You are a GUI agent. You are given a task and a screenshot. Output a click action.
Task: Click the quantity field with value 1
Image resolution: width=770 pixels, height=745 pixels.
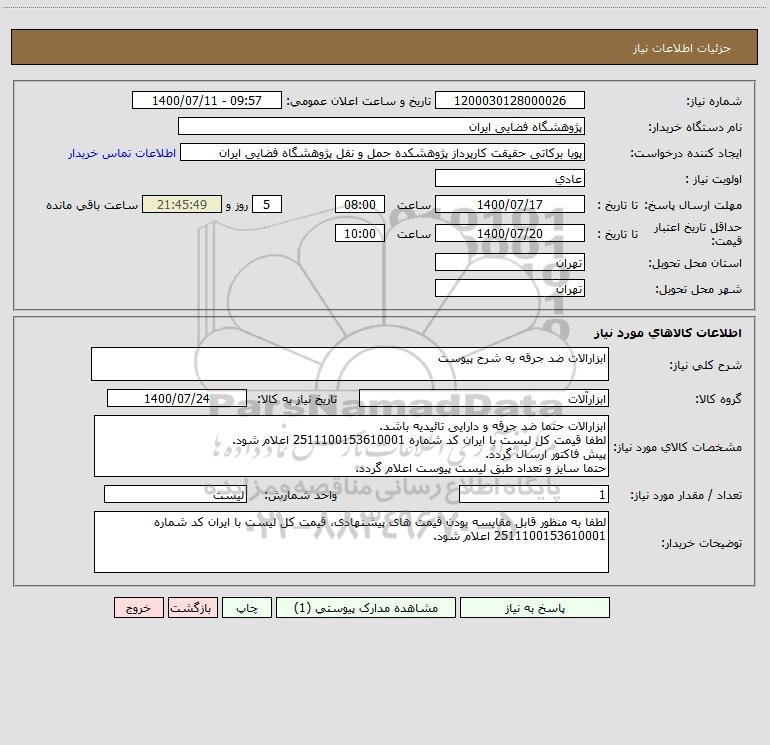[x=534, y=494]
